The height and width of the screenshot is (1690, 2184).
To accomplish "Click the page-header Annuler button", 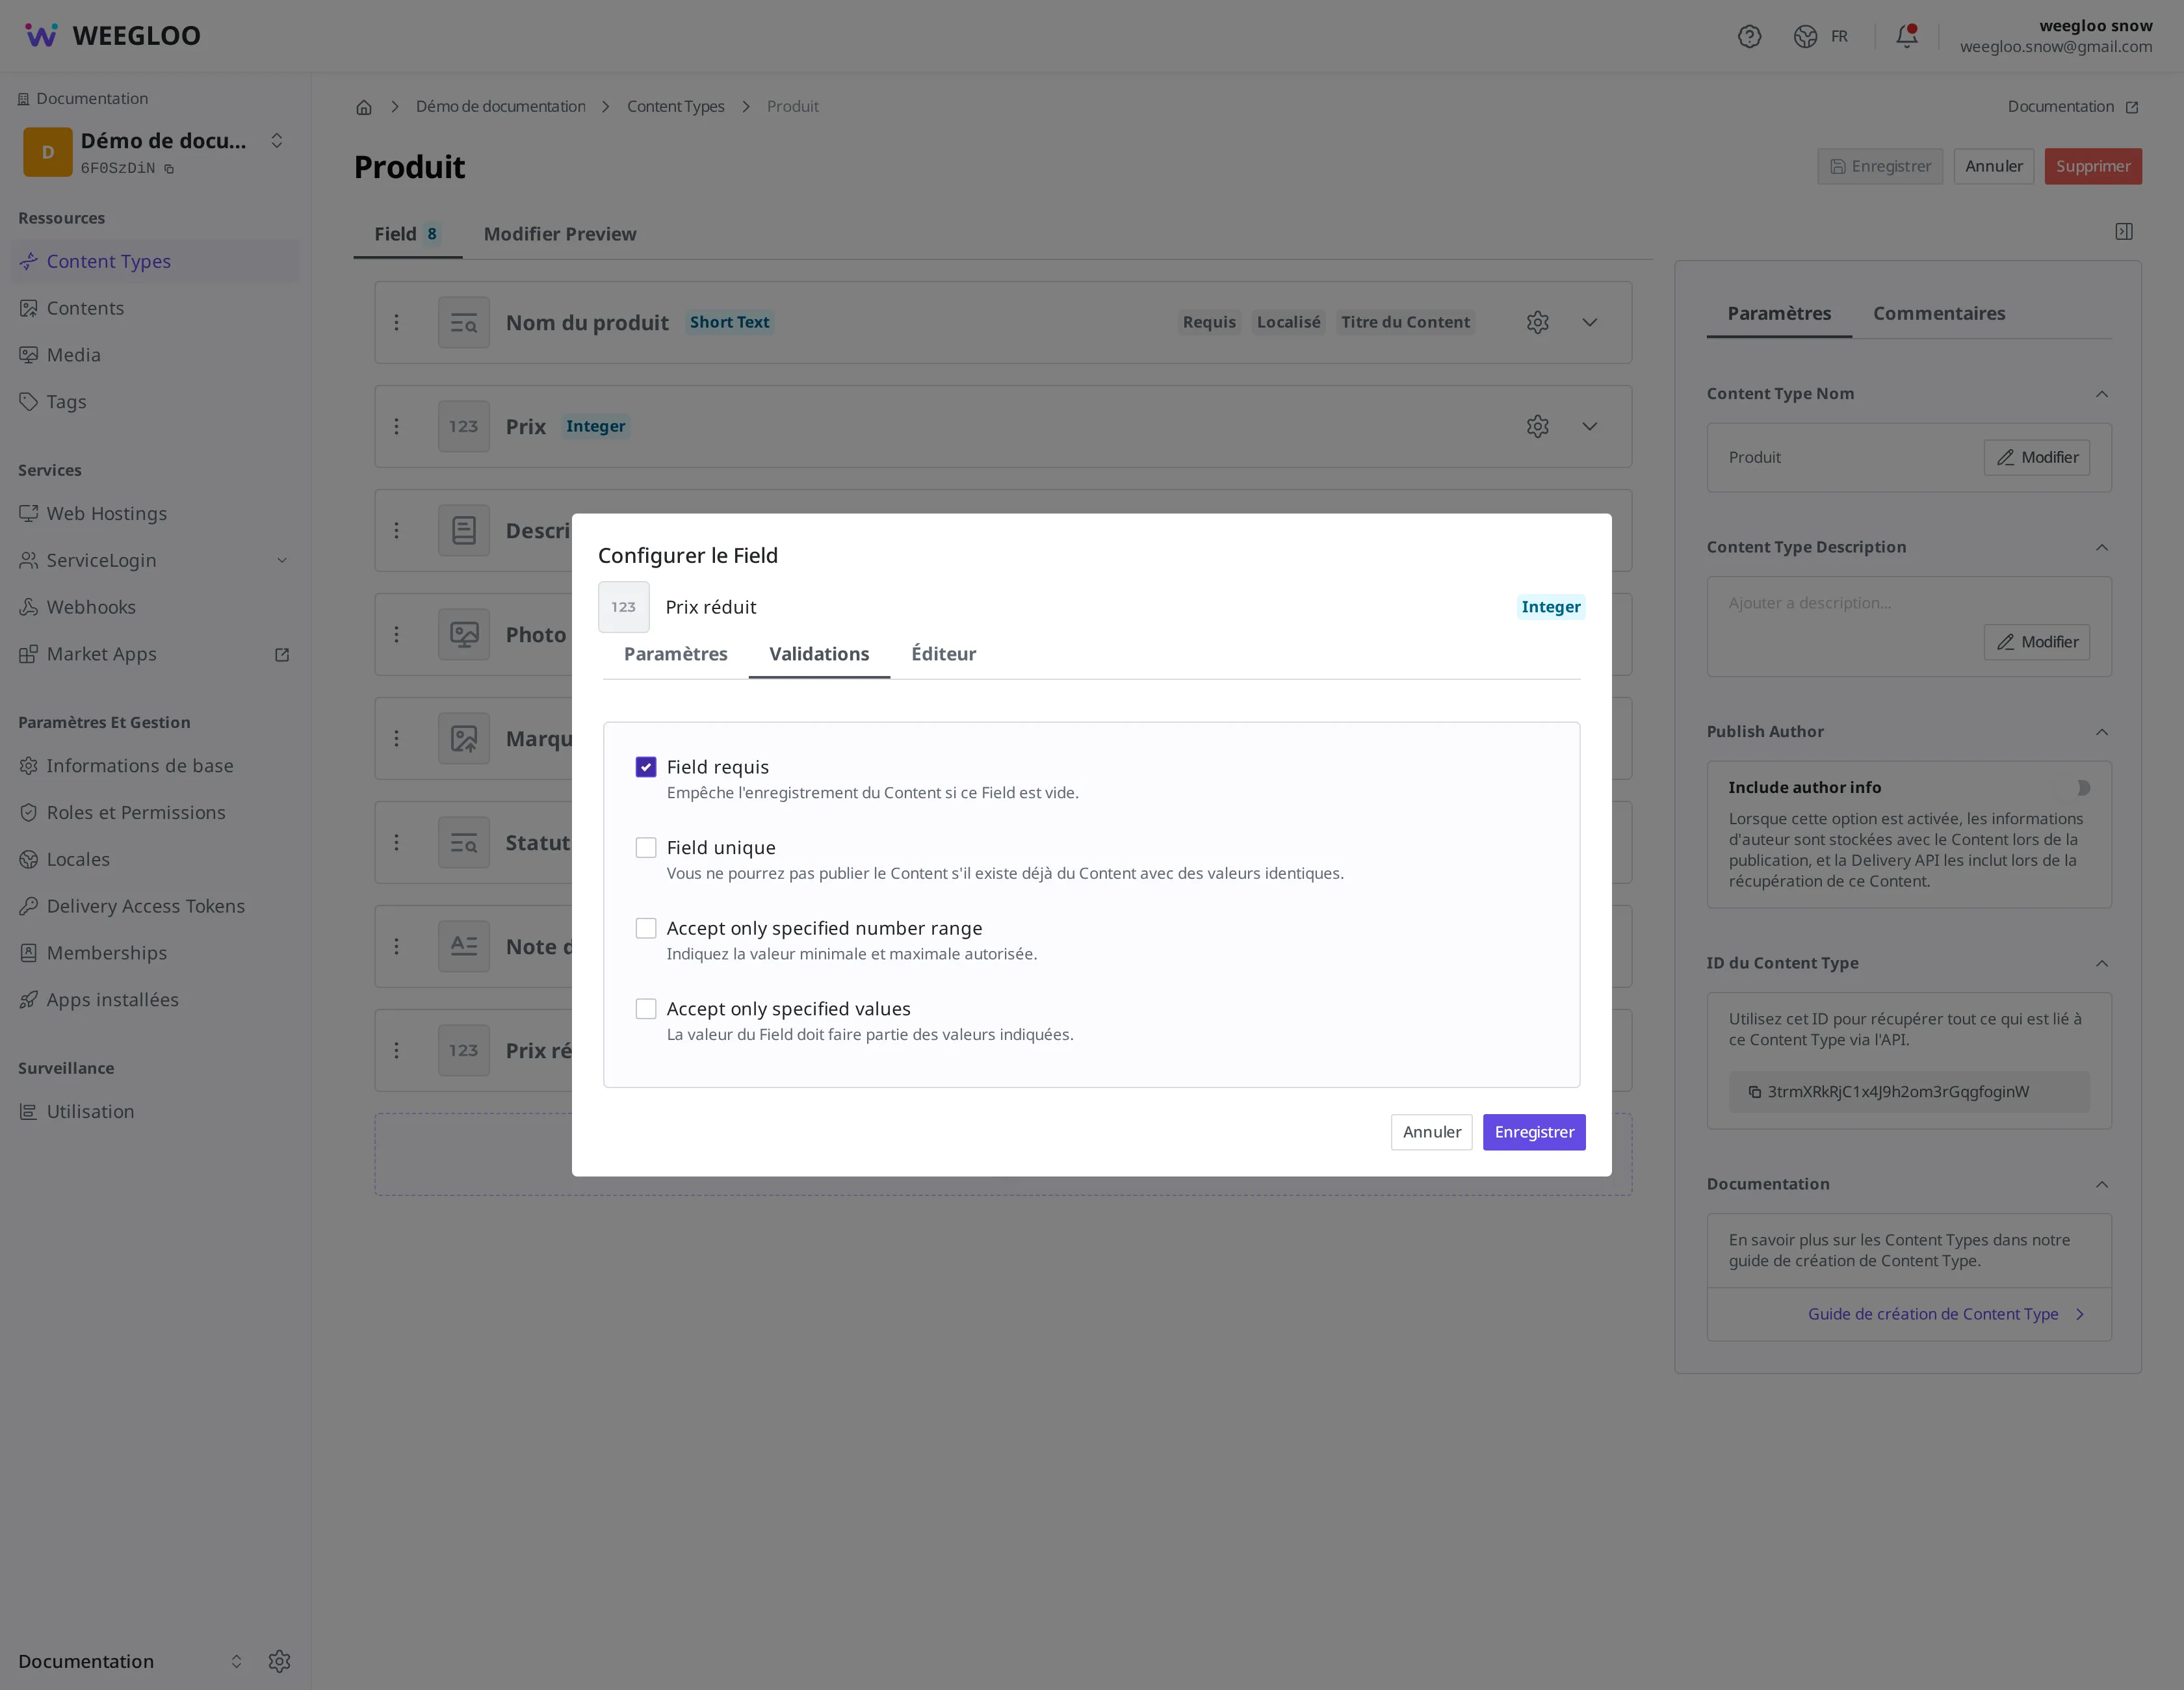I will [1993, 166].
